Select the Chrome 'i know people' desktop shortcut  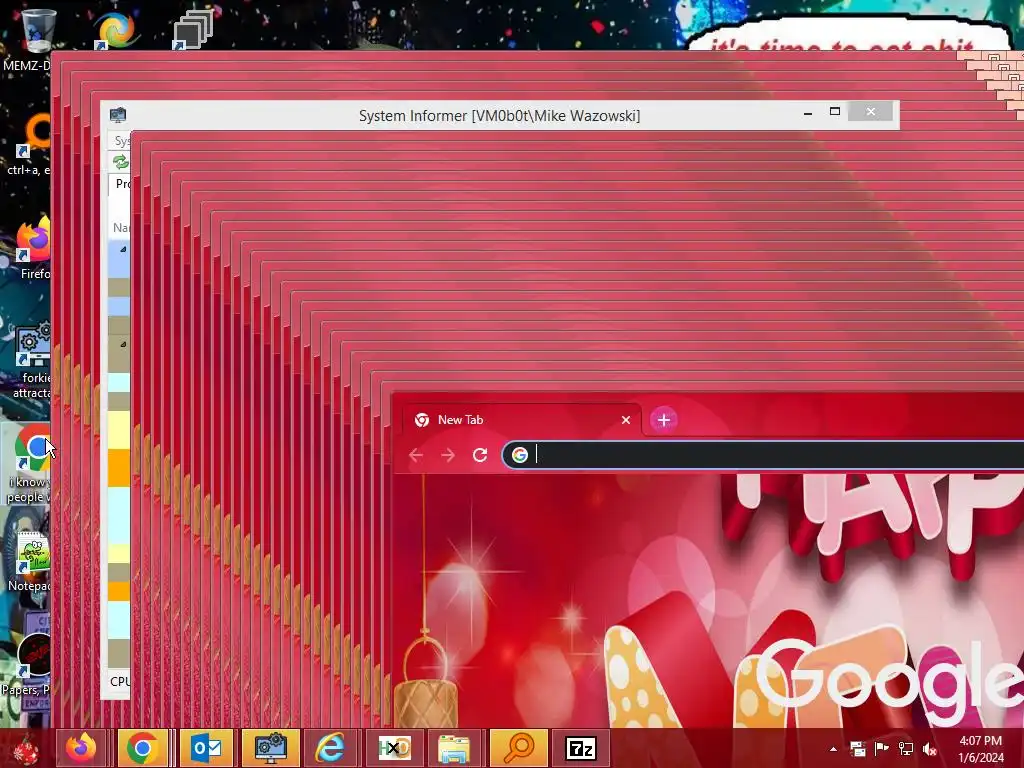(27, 465)
